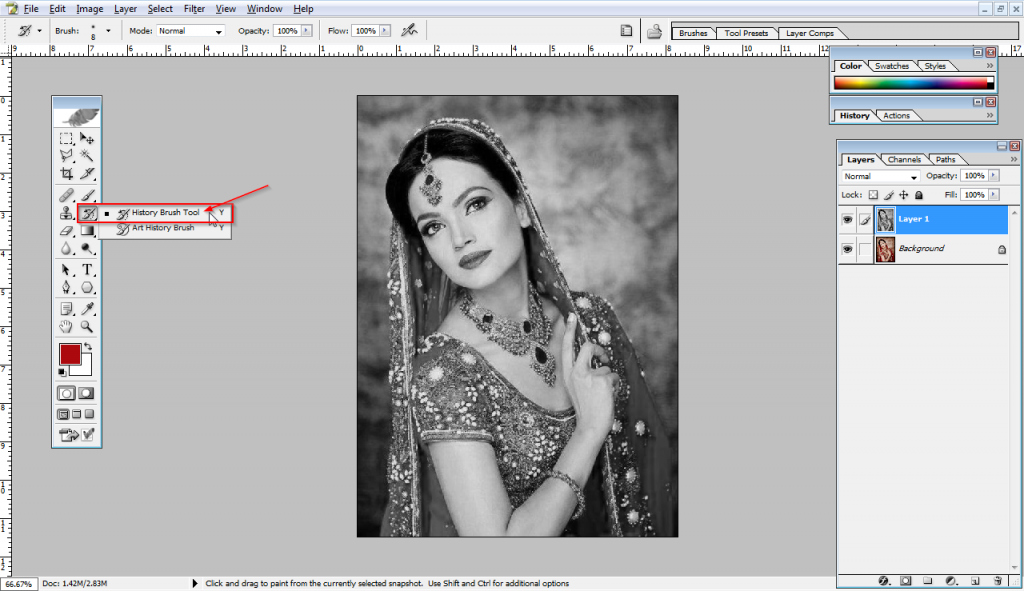Select the Type tool

87,270
